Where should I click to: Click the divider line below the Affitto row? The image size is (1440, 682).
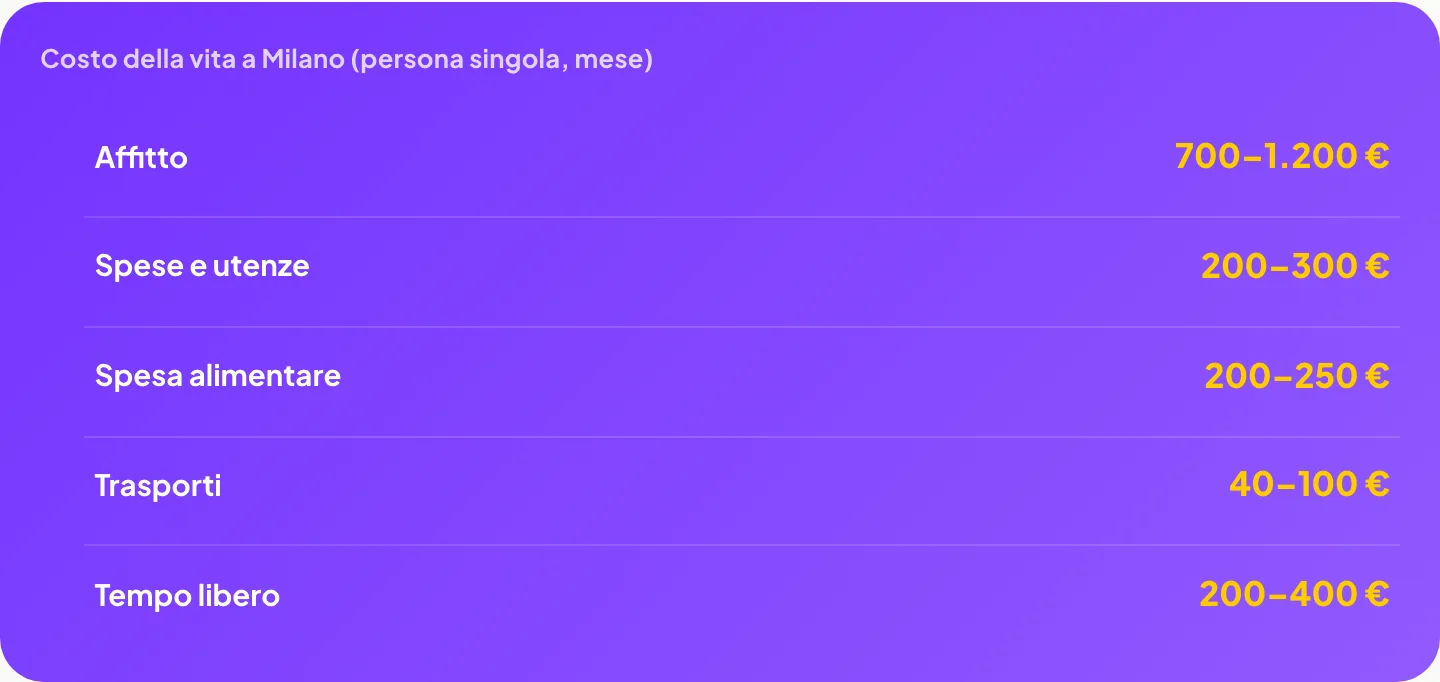point(742,217)
